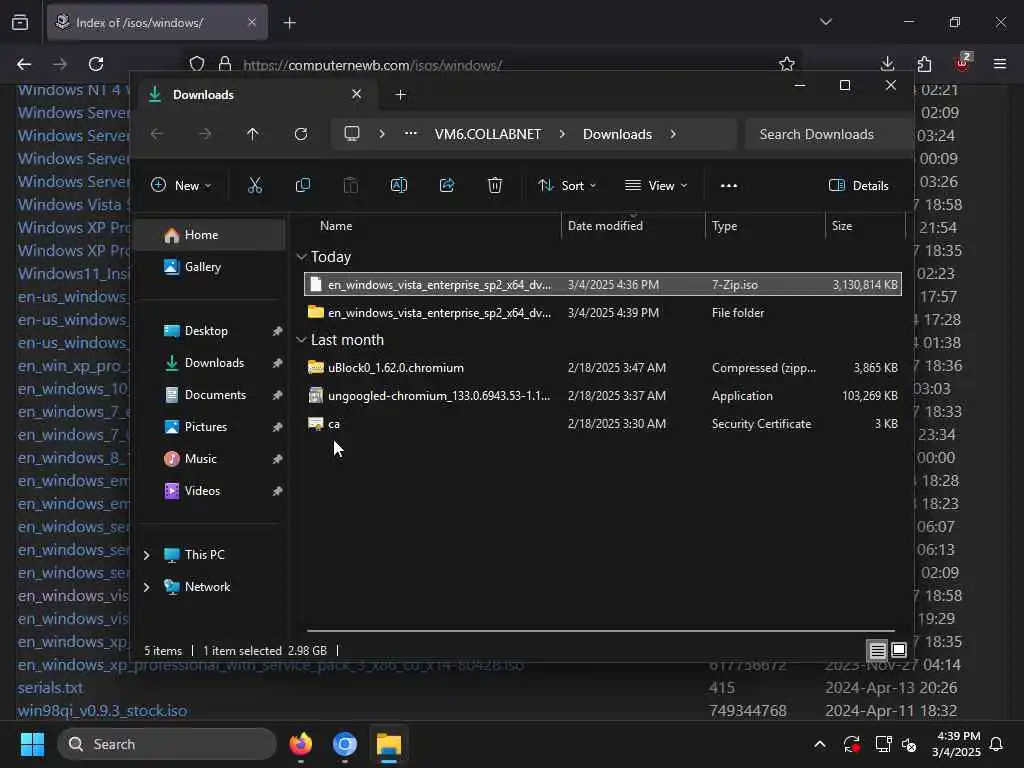Toggle the Details pane button
This screenshot has width=1024, height=768.
point(858,185)
